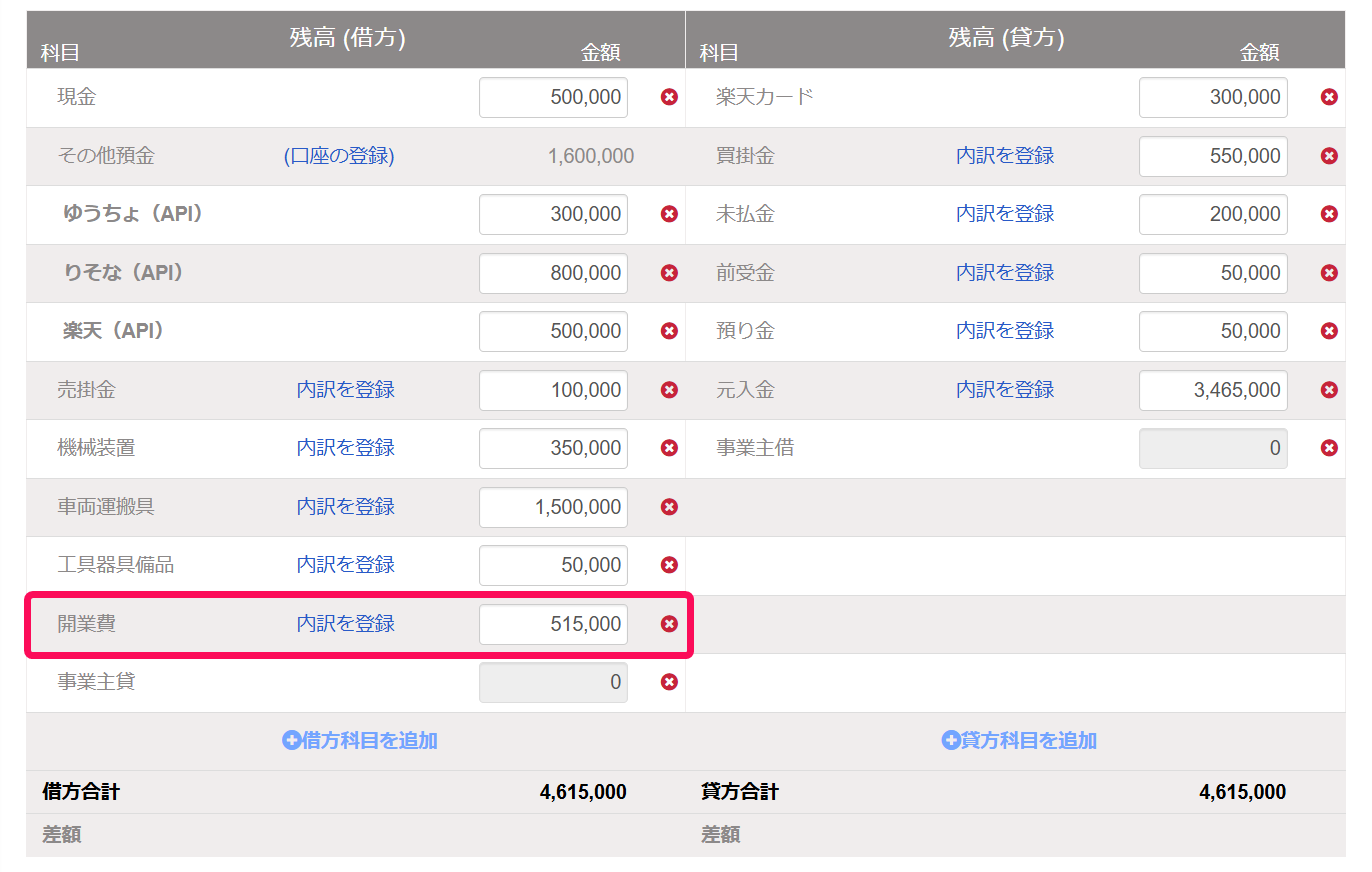Open 内訳を登録 for 買掛金
This screenshot has width=1372, height=872.
coord(1005,156)
